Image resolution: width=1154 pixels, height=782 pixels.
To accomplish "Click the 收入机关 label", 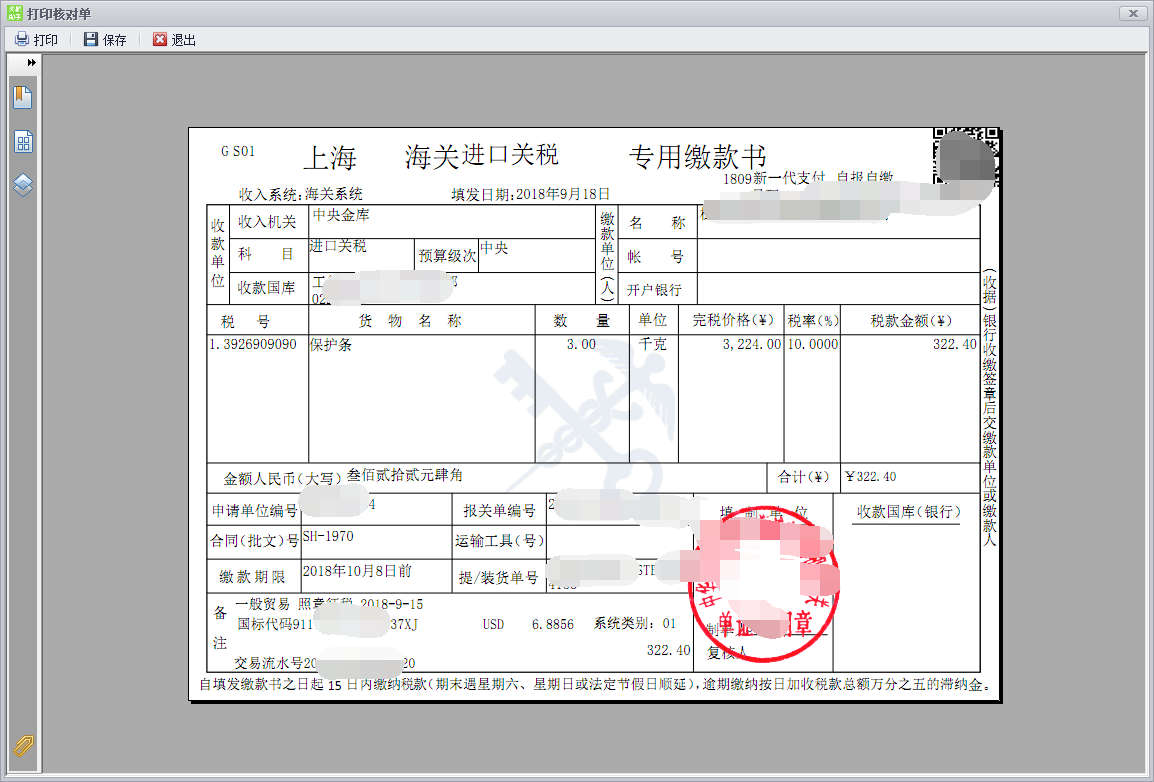I will point(266,221).
